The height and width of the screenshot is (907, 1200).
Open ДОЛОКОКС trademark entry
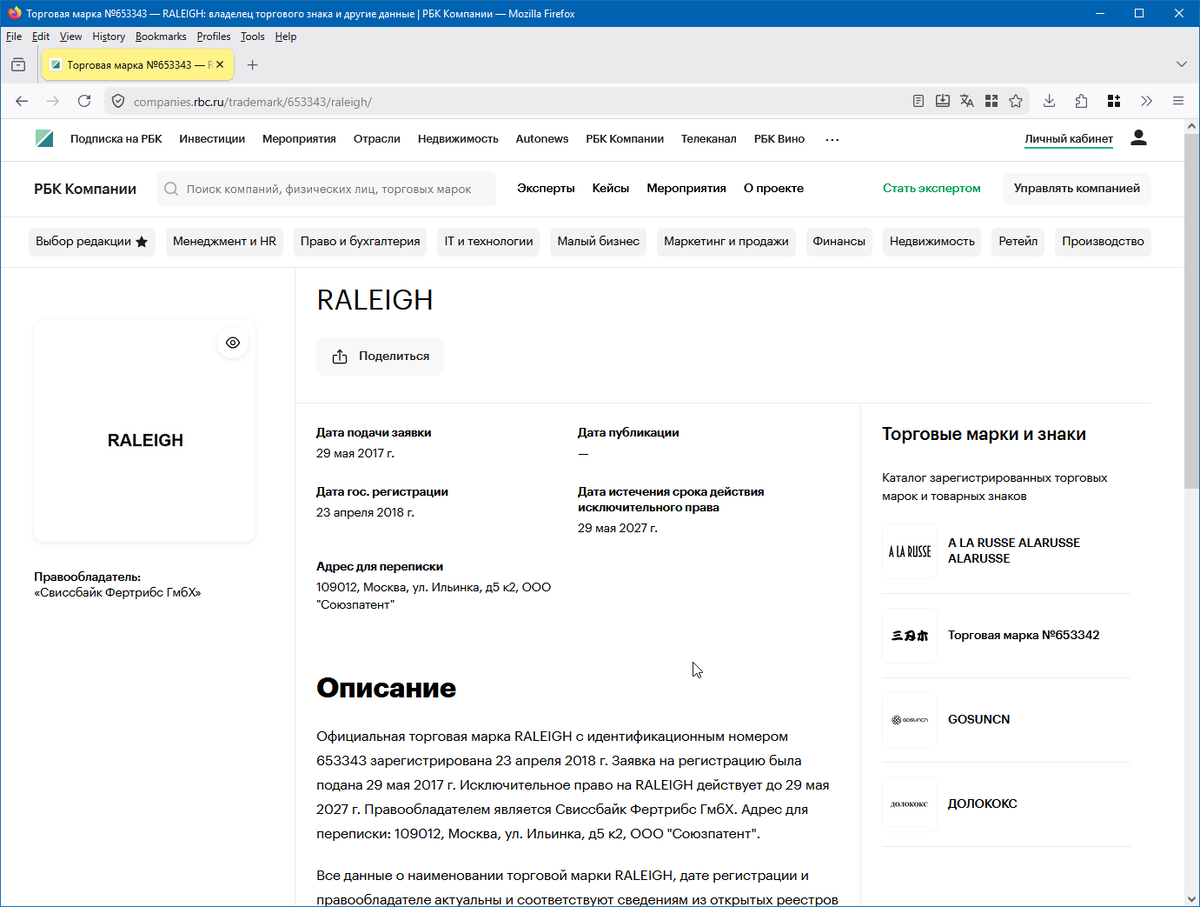(983, 804)
